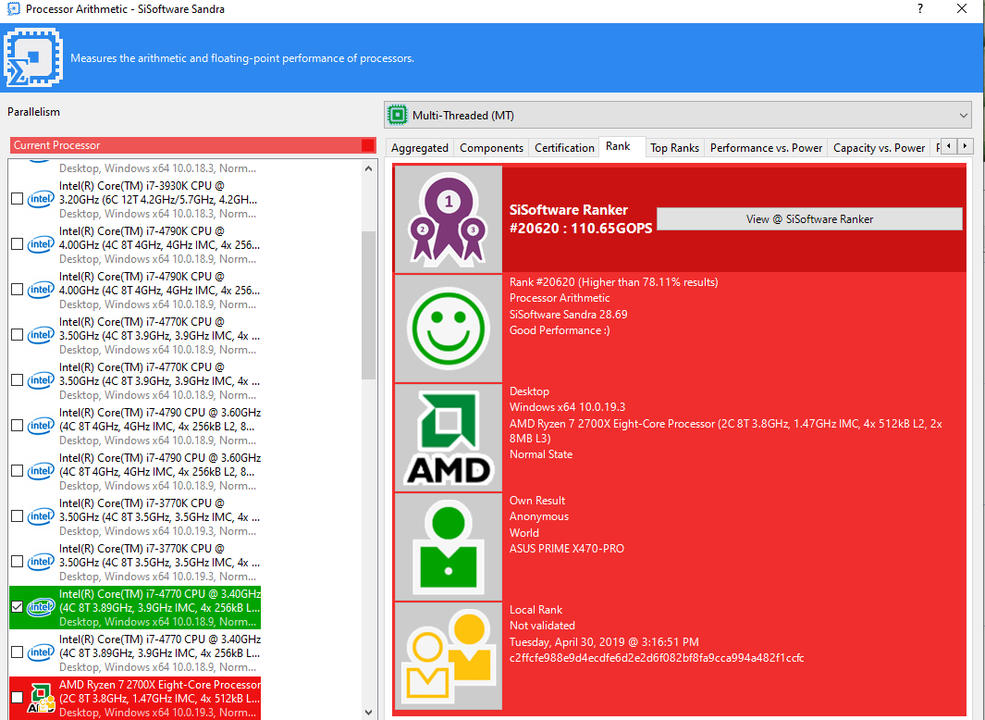Click the 'Own Result' text
985x720 pixels.
pos(537,501)
